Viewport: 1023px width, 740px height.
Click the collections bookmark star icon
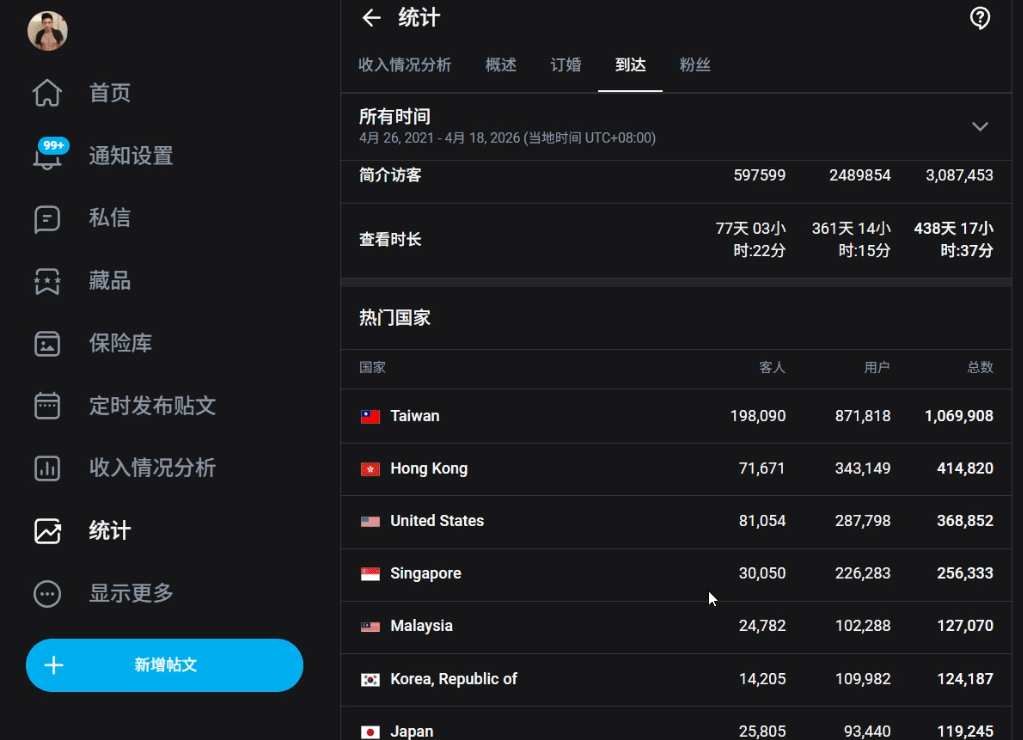pyautogui.click(x=47, y=281)
